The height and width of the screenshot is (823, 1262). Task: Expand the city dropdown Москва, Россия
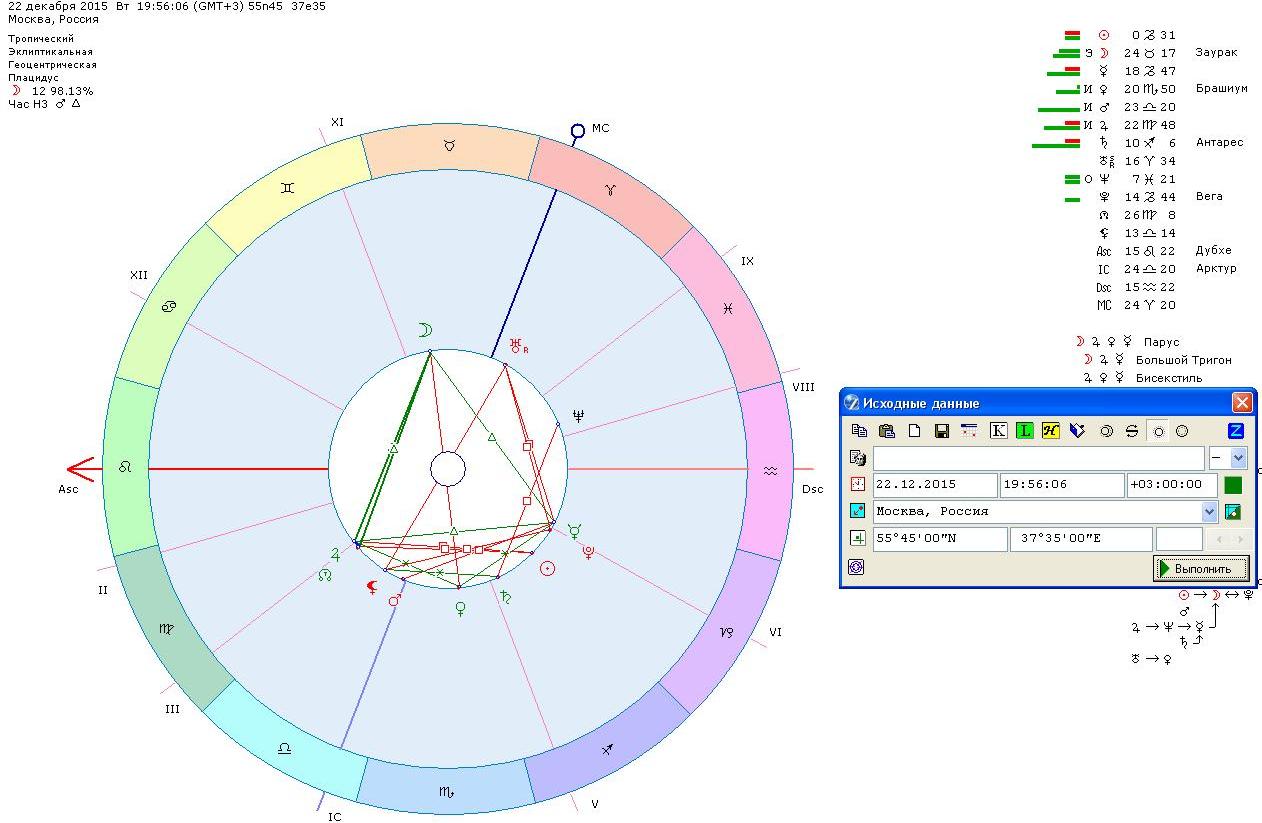tap(1209, 512)
